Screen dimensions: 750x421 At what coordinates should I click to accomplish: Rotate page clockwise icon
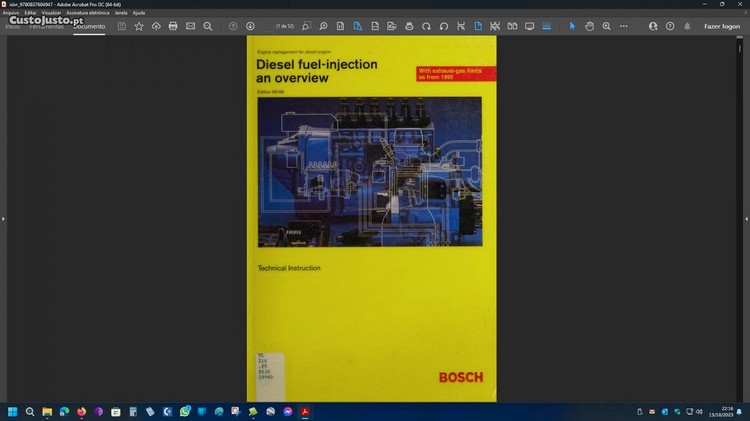coord(426,26)
